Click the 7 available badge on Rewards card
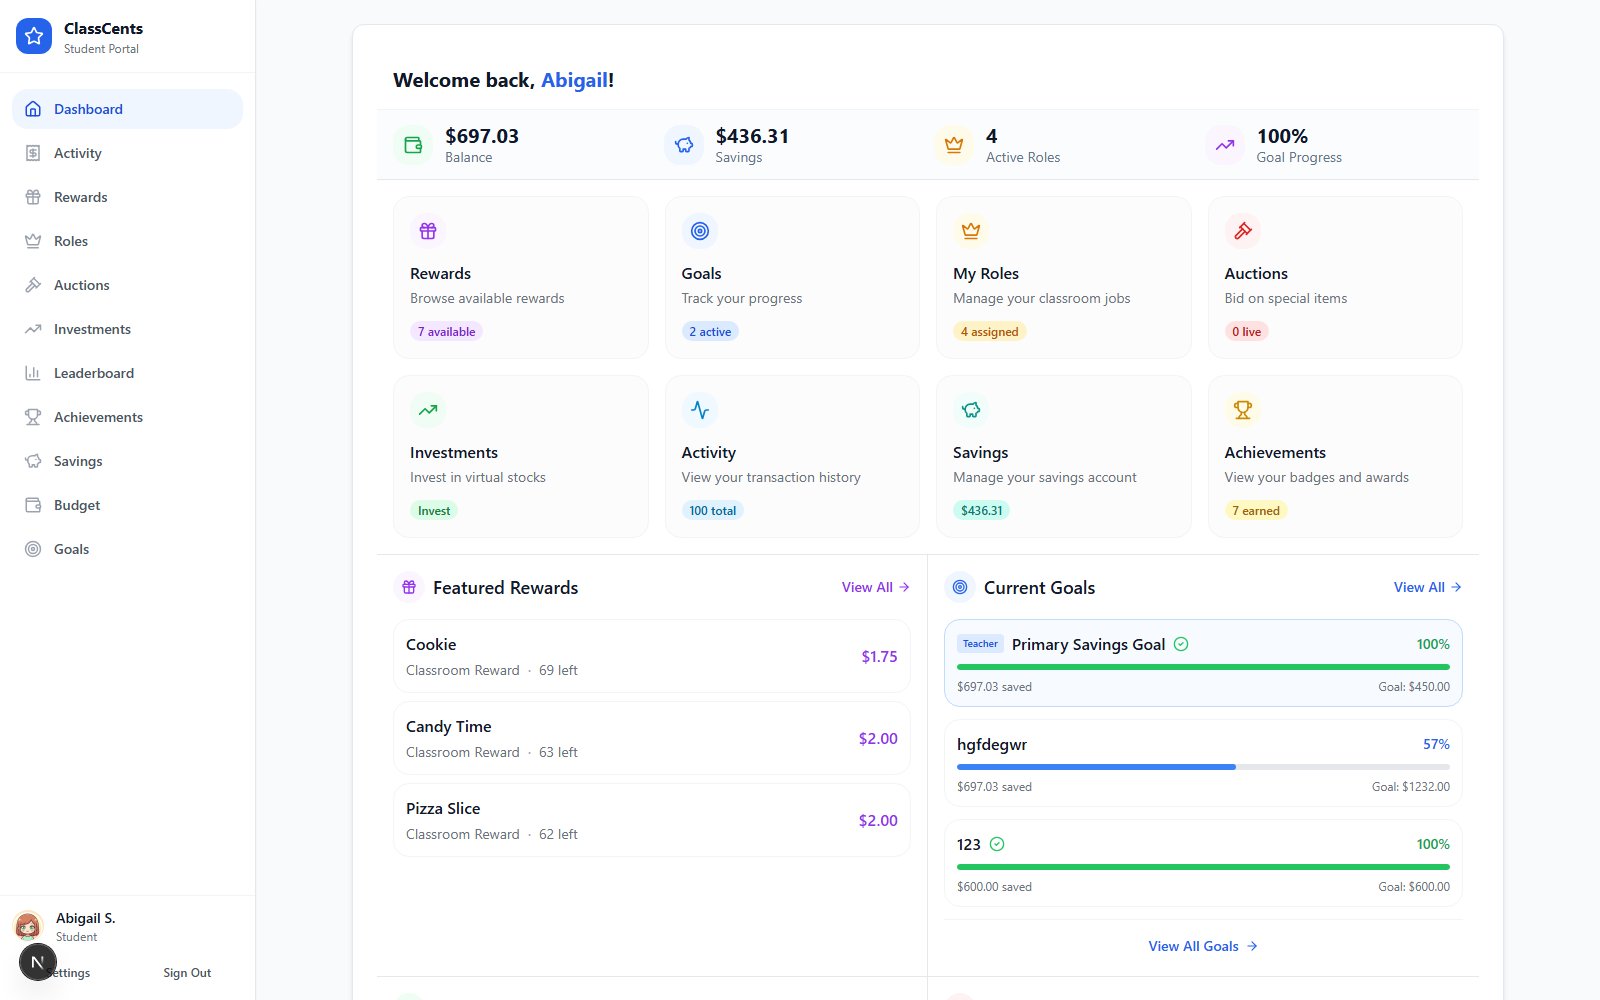This screenshot has width=1600, height=1000. (x=446, y=331)
